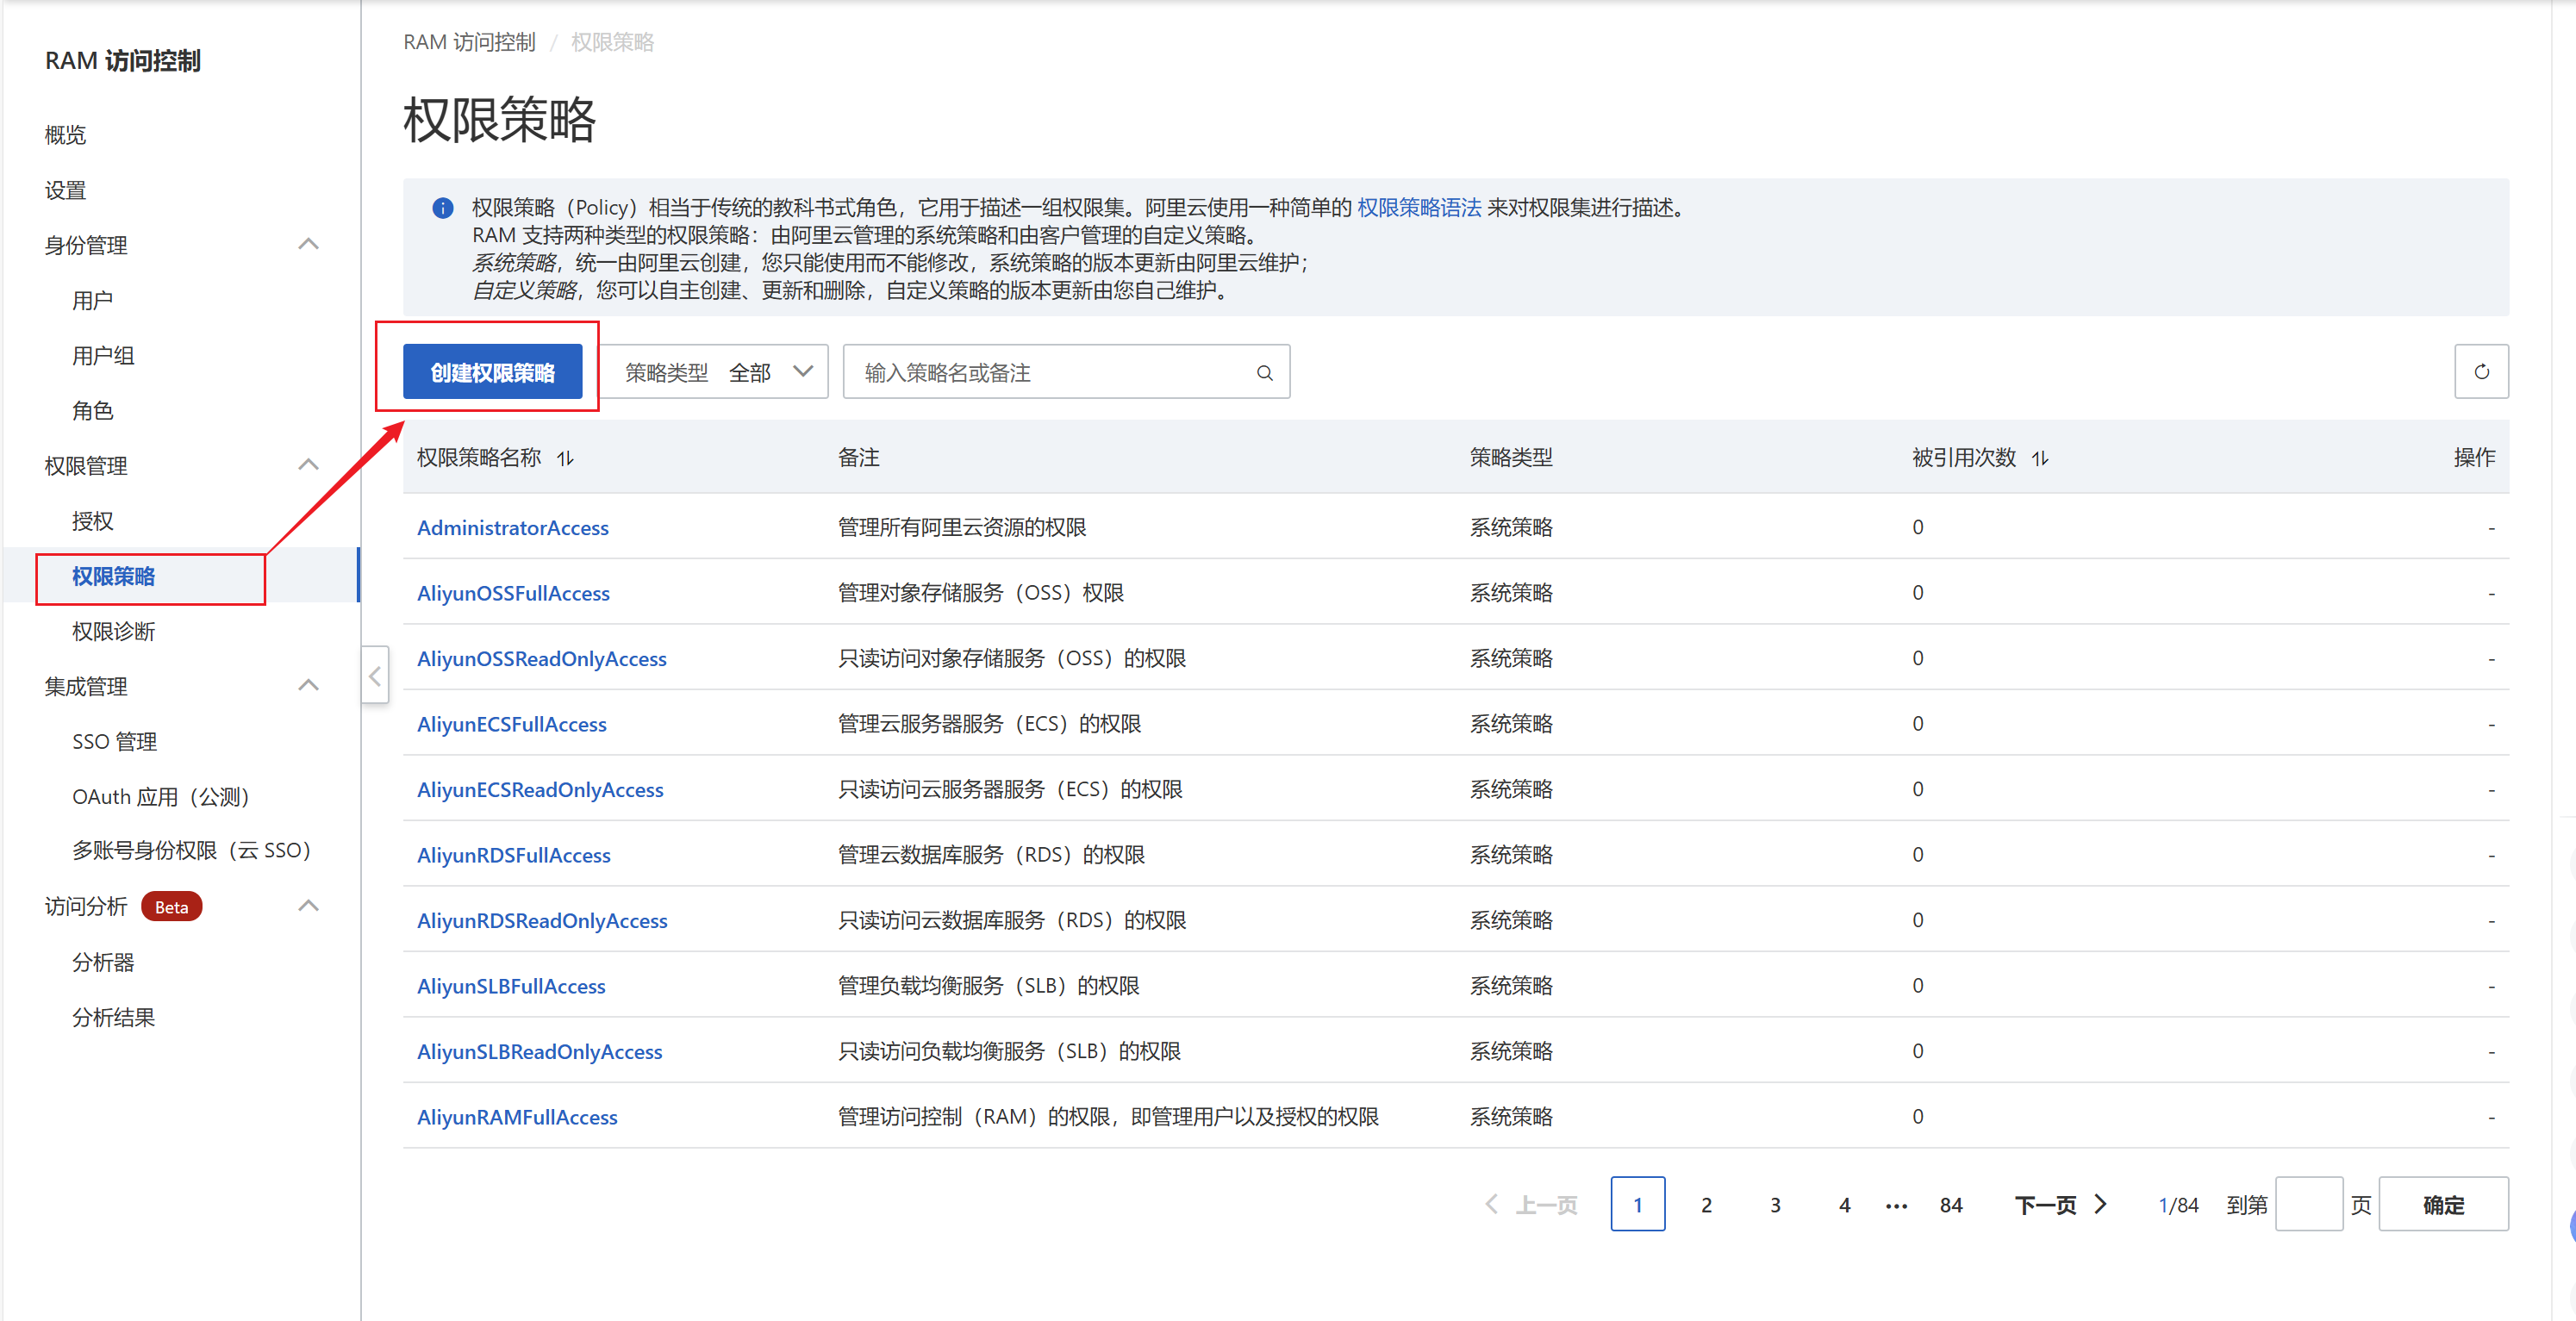Open the AliyunOSSFullAccess policy link

click(x=513, y=593)
